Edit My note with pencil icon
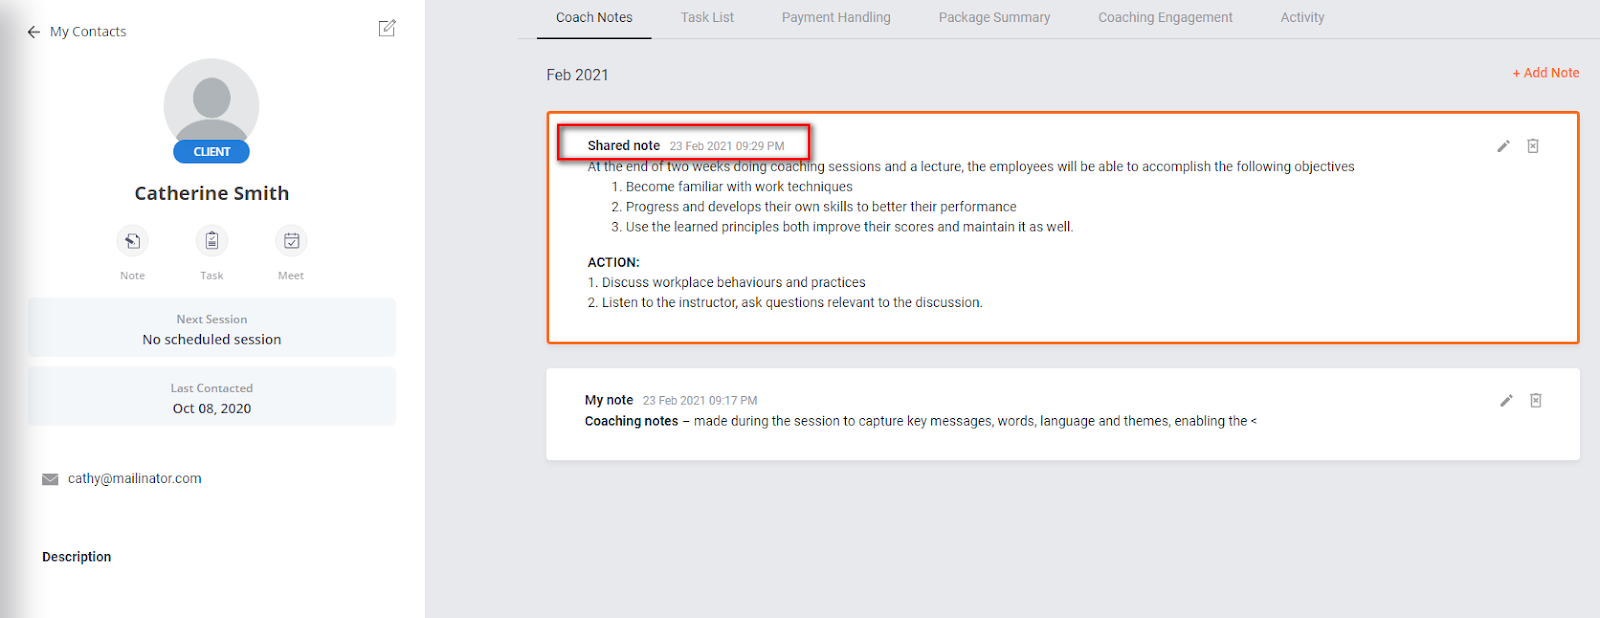Screen dimensions: 1600x618 pos(1506,401)
